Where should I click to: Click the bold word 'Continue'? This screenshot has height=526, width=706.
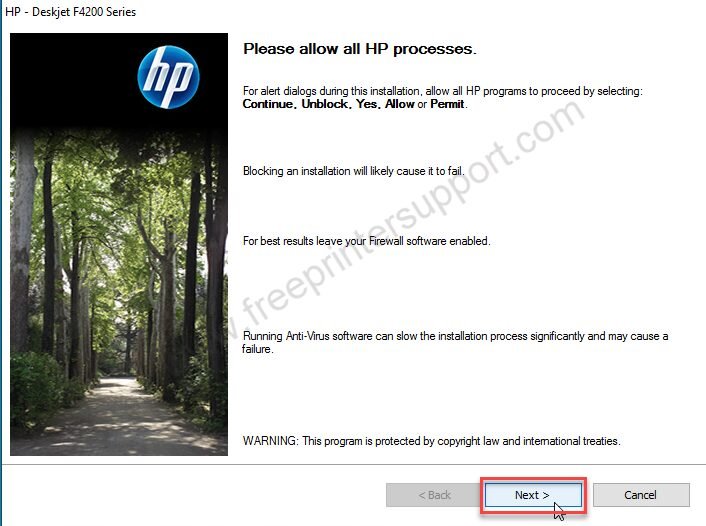(268, 104)
